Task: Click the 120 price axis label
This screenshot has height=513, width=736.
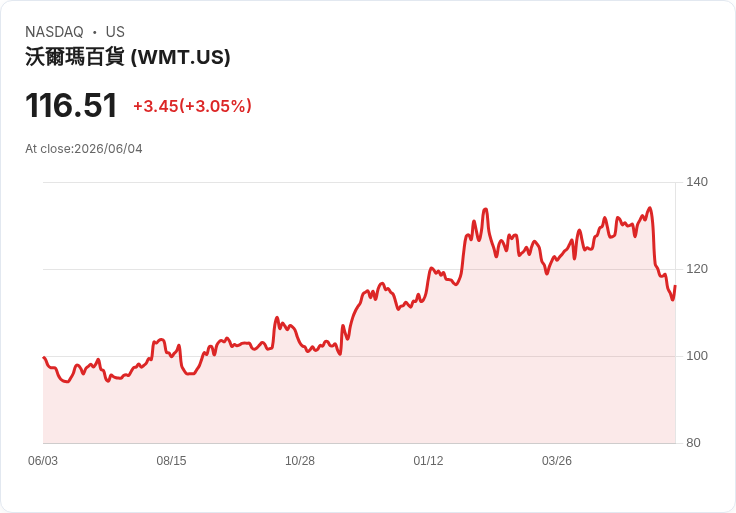Action: click(x=697, y=269)
